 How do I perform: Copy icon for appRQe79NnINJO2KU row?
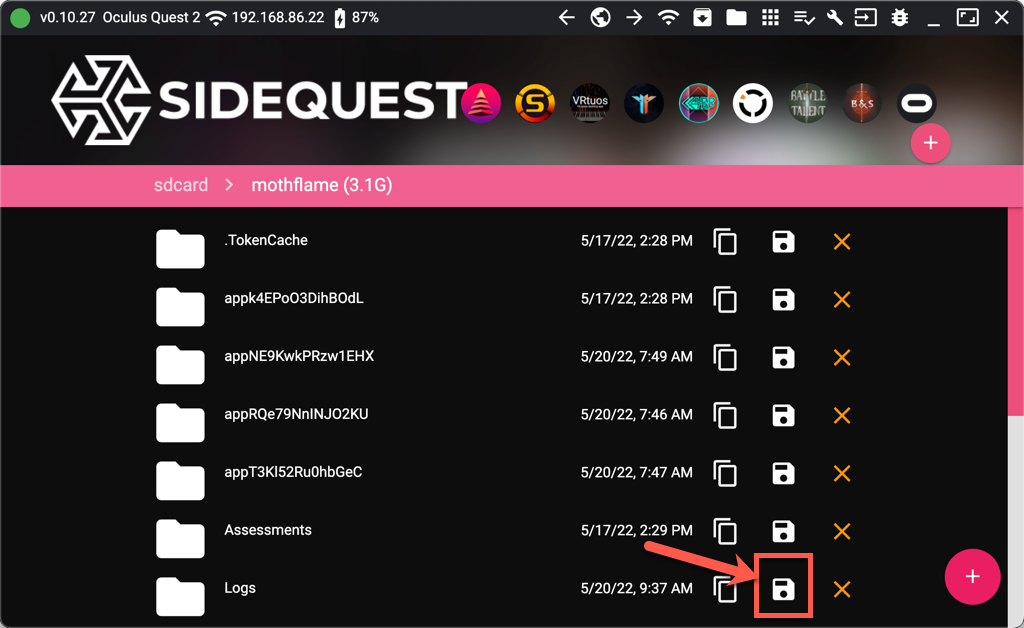click(x=725, y=415)
